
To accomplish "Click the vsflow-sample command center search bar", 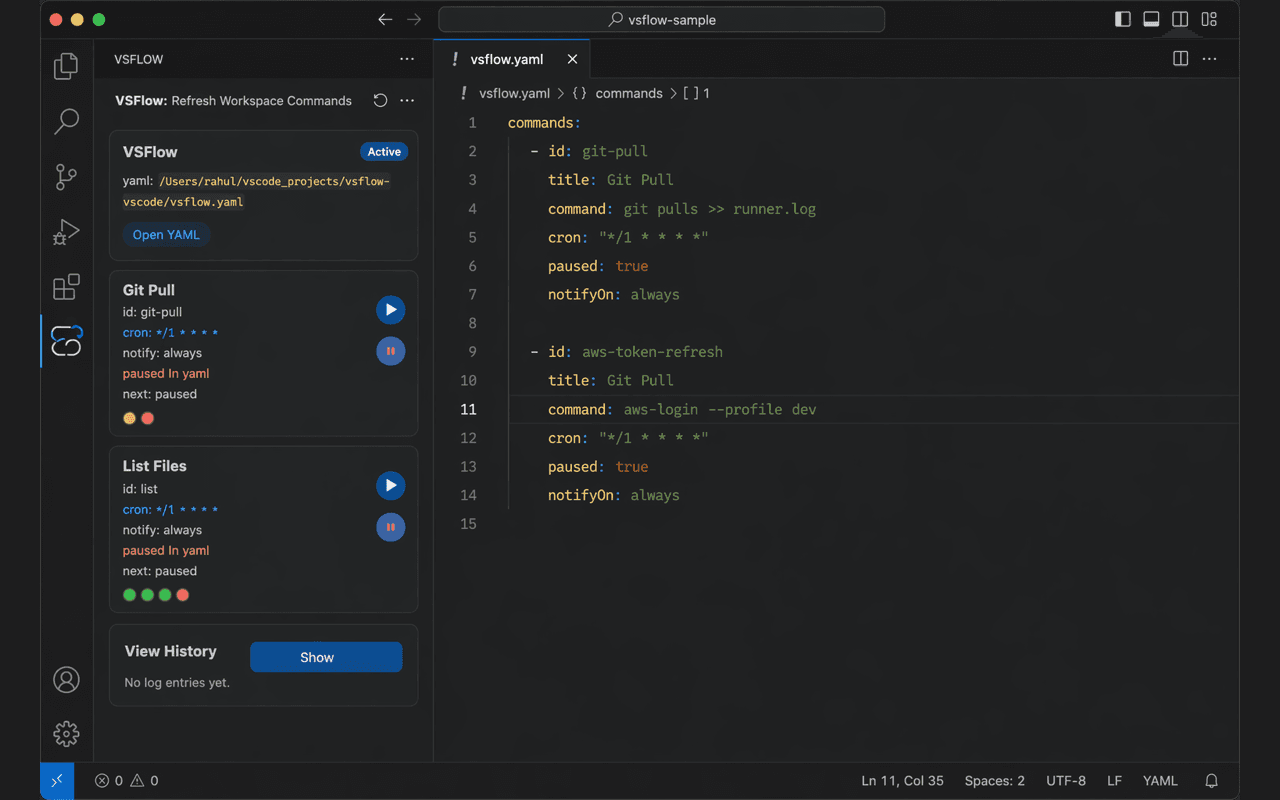I will (660, 19).
